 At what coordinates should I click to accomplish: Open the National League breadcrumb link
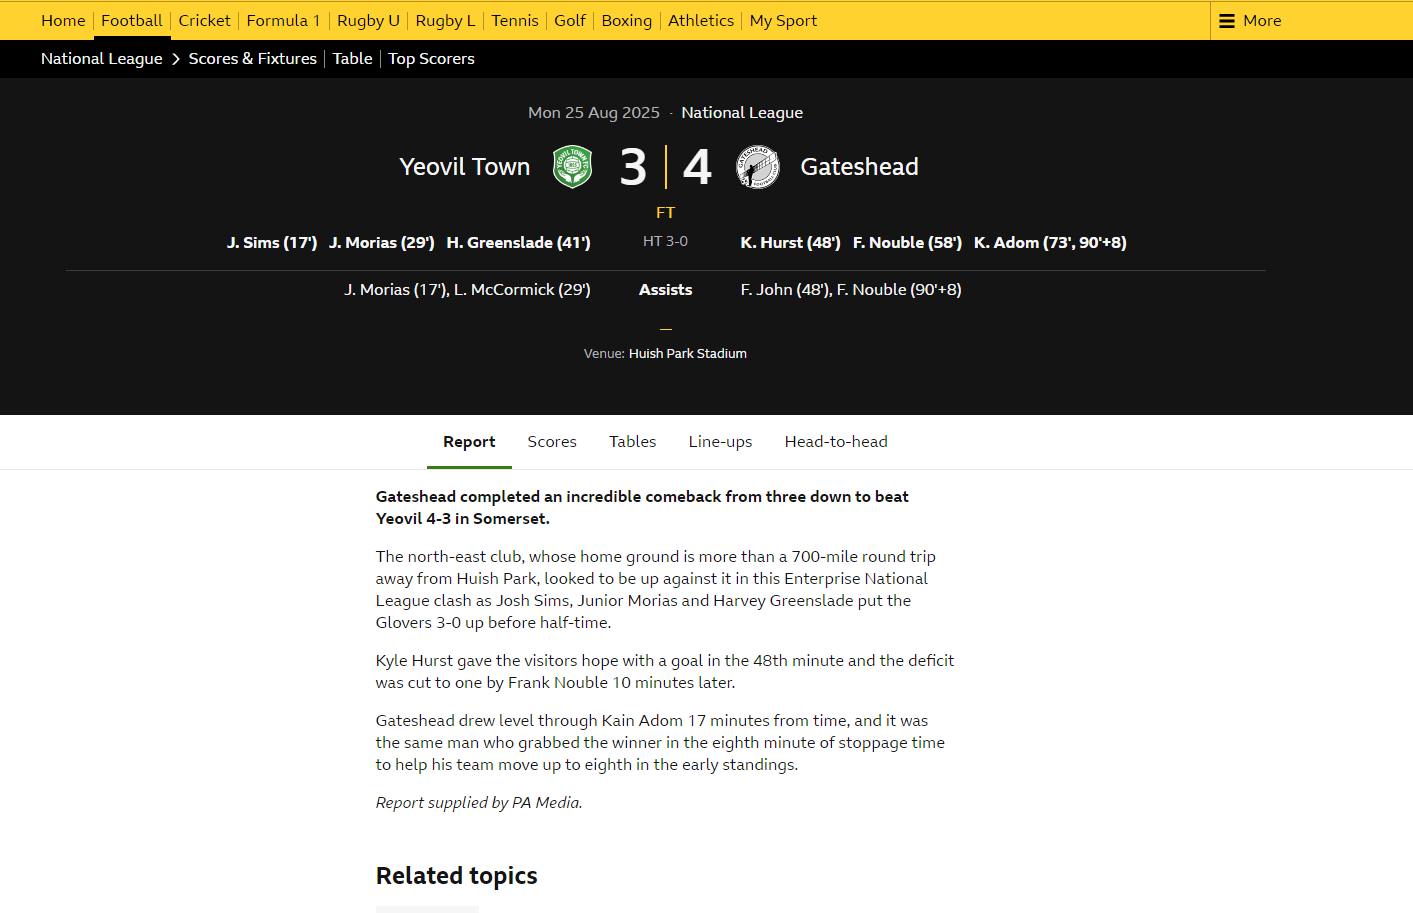102,59
